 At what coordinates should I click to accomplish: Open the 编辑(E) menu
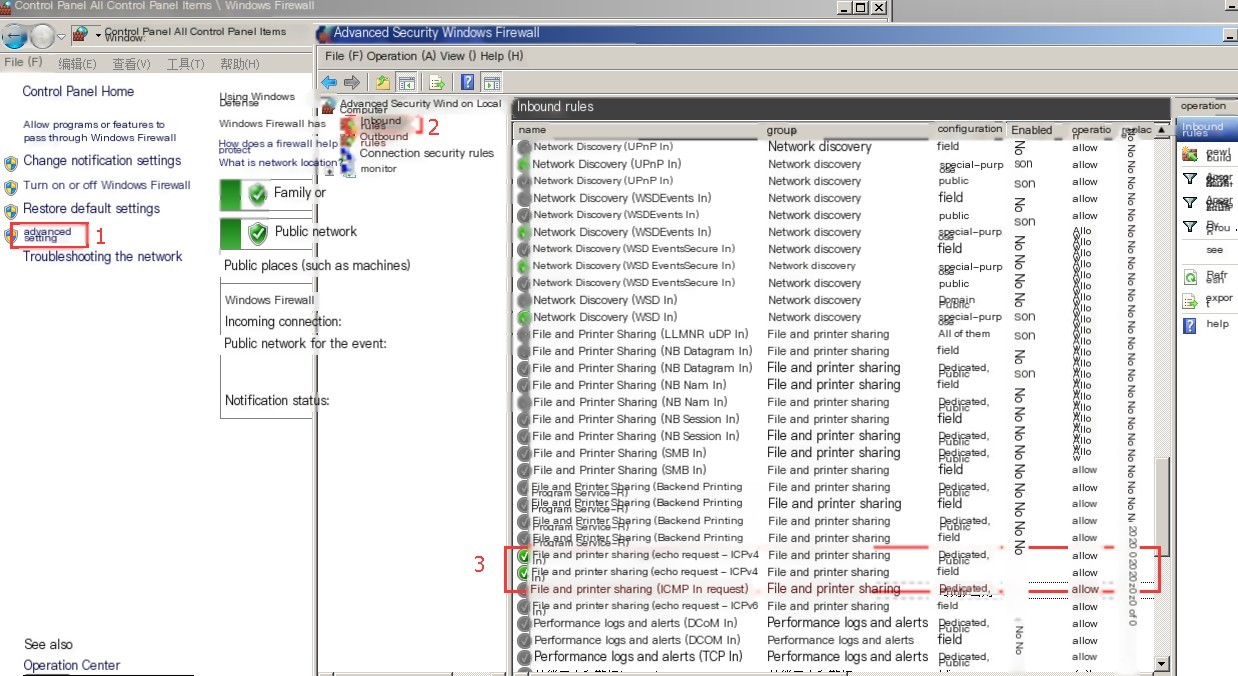coord(77,64)
